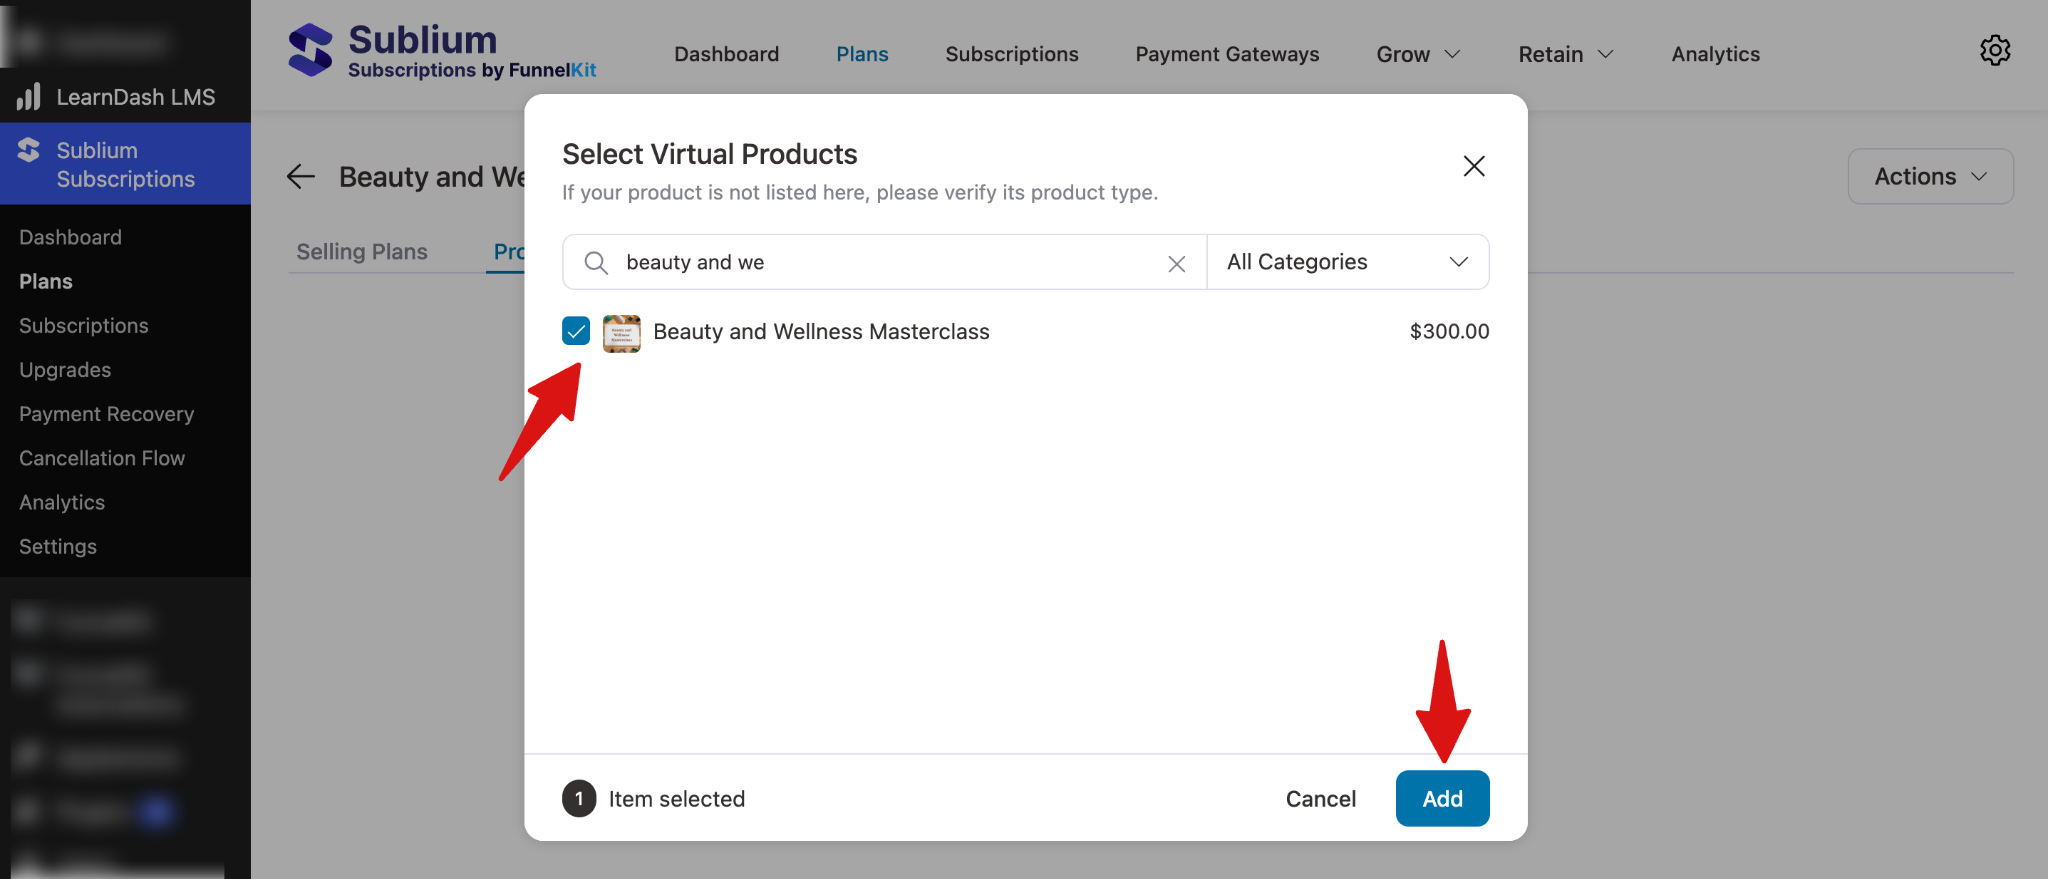Open Analytics in the sidebar
2048x879 pixels.
coord(62,502)
